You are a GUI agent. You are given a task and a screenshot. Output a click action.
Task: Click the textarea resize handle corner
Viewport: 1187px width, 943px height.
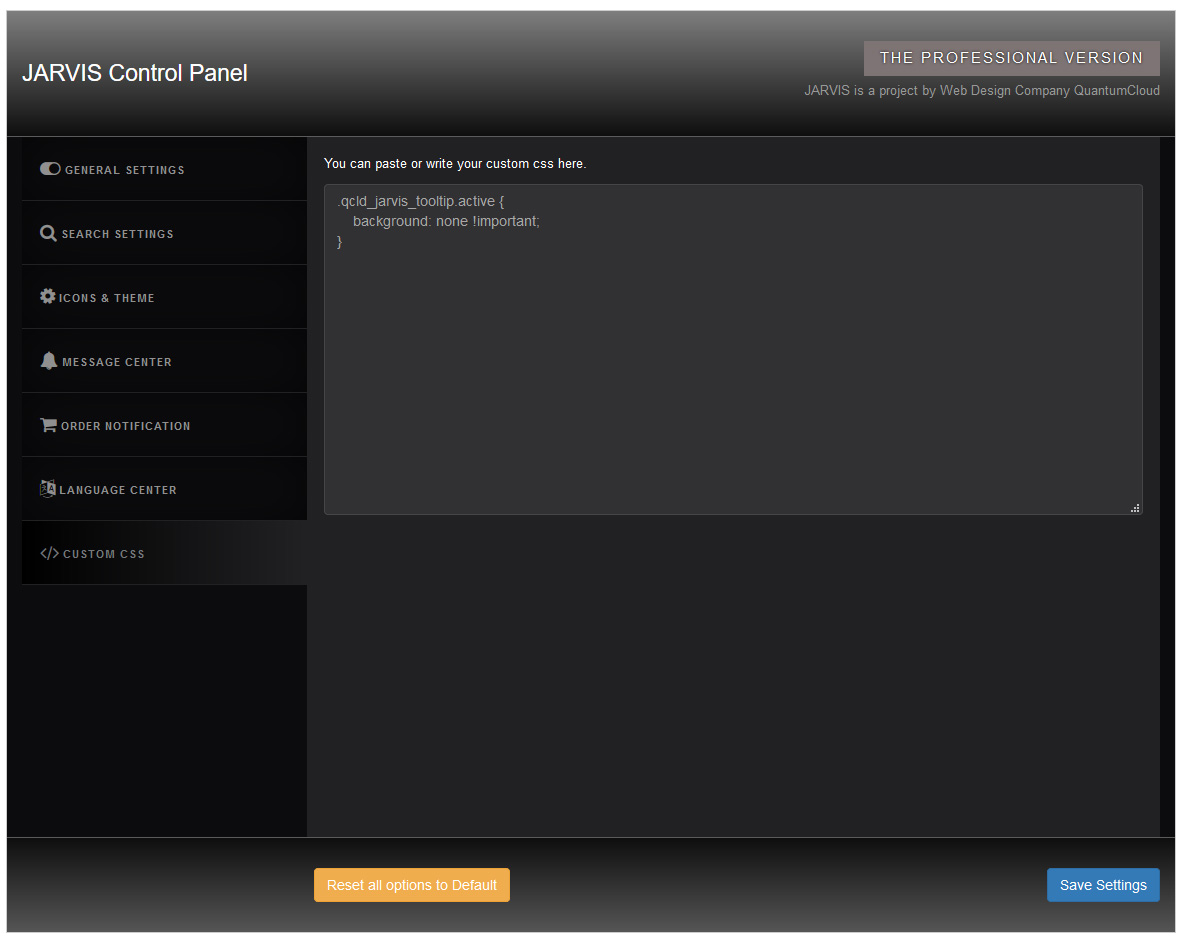coord(1135,509)
